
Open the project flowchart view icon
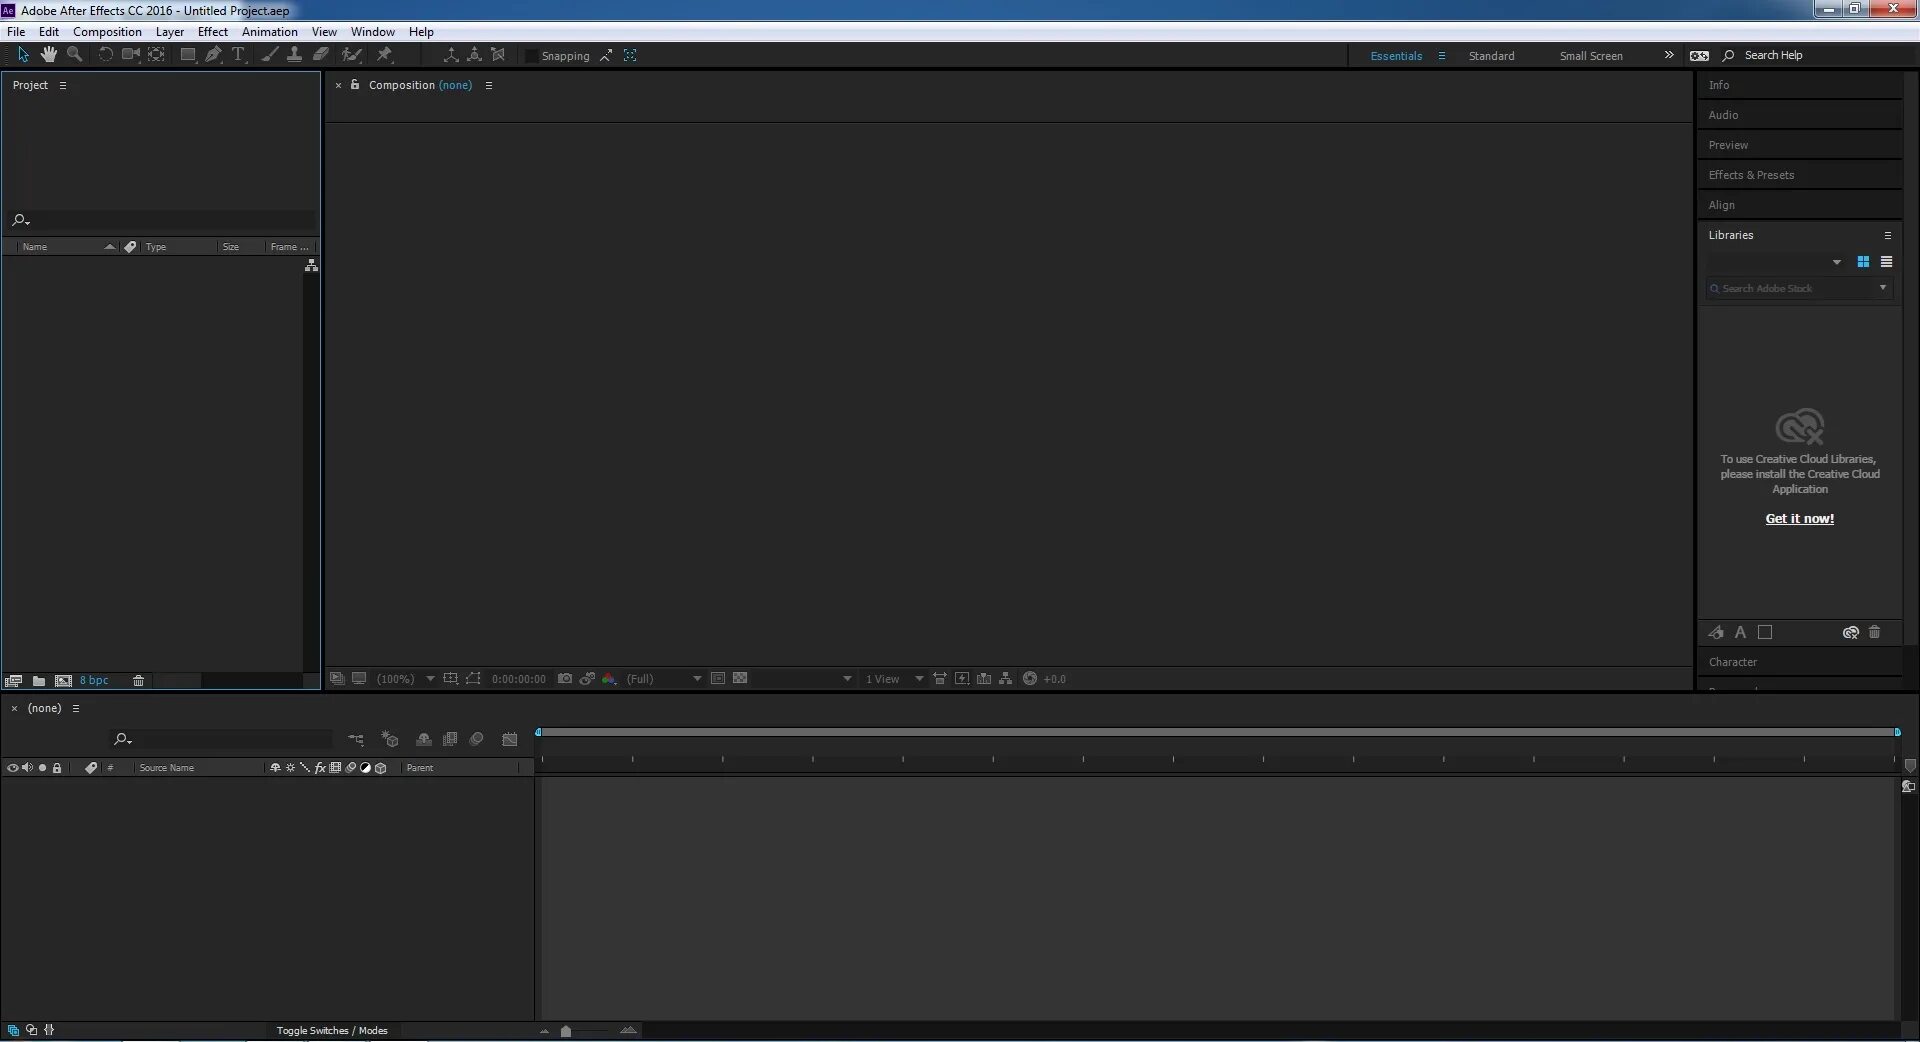point(311,265)
